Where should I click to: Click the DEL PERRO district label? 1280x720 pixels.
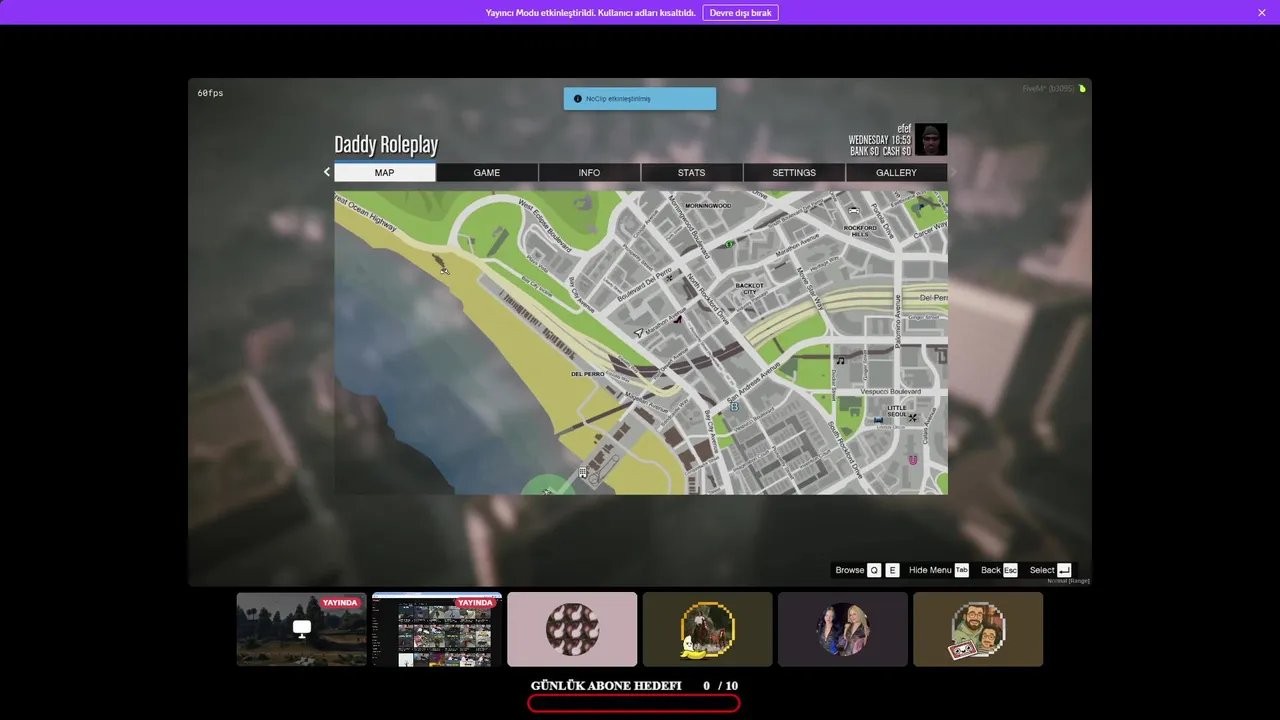587,374
